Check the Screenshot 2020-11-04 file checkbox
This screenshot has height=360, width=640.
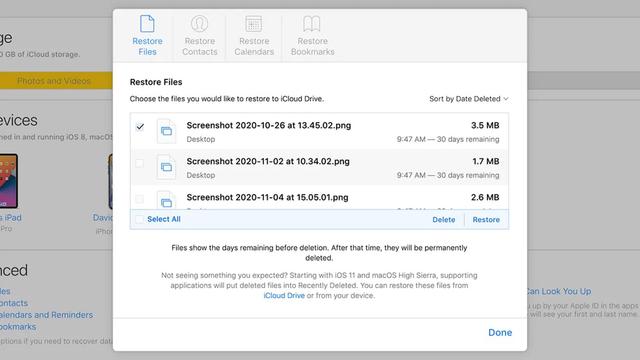coord(140,199)
